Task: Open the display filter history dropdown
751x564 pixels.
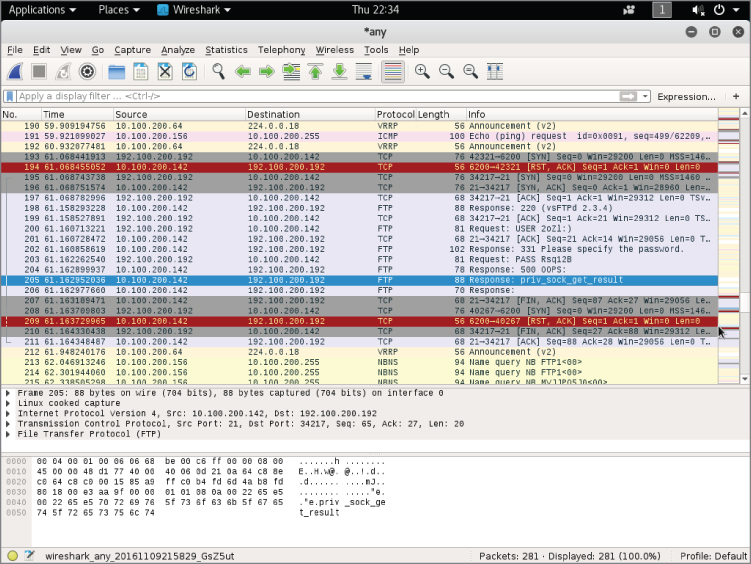Action: pos(645,96)
